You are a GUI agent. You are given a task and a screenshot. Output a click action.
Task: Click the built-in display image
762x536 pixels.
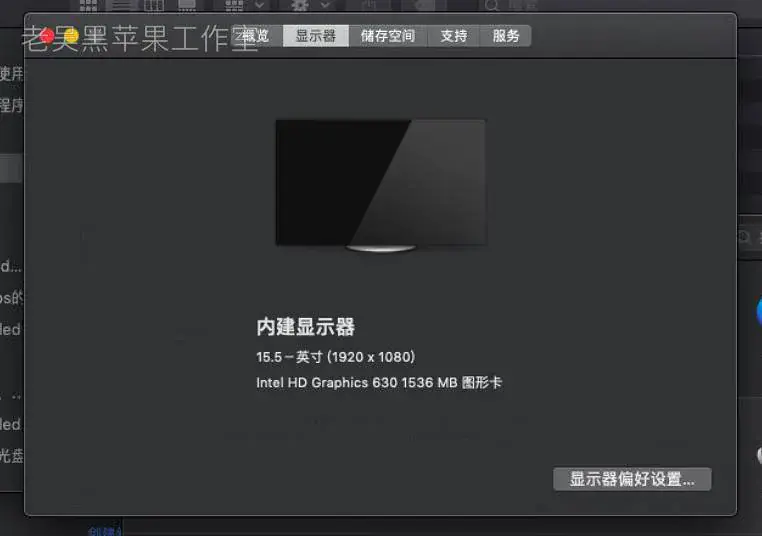click(x=381, y=186)
